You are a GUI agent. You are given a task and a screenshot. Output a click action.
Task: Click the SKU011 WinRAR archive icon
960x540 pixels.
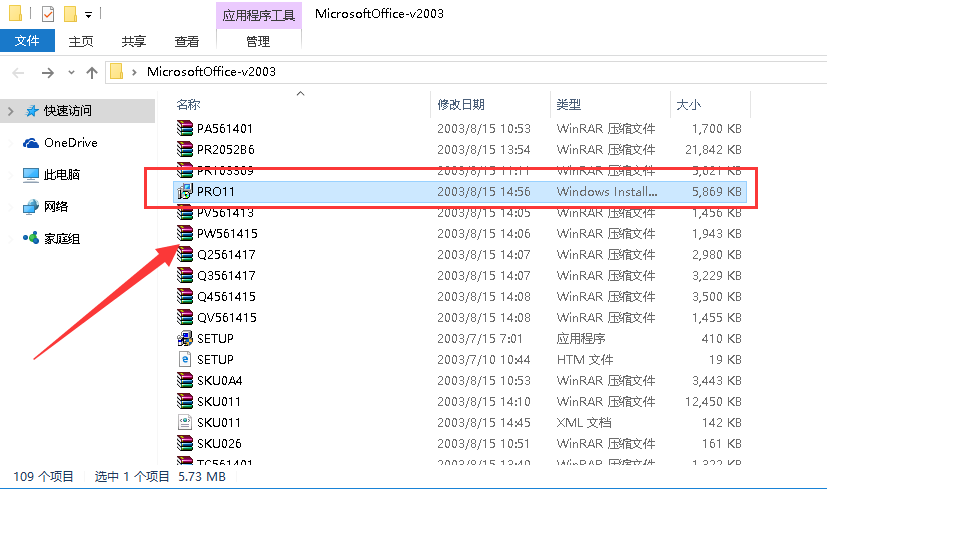point(185,401)
